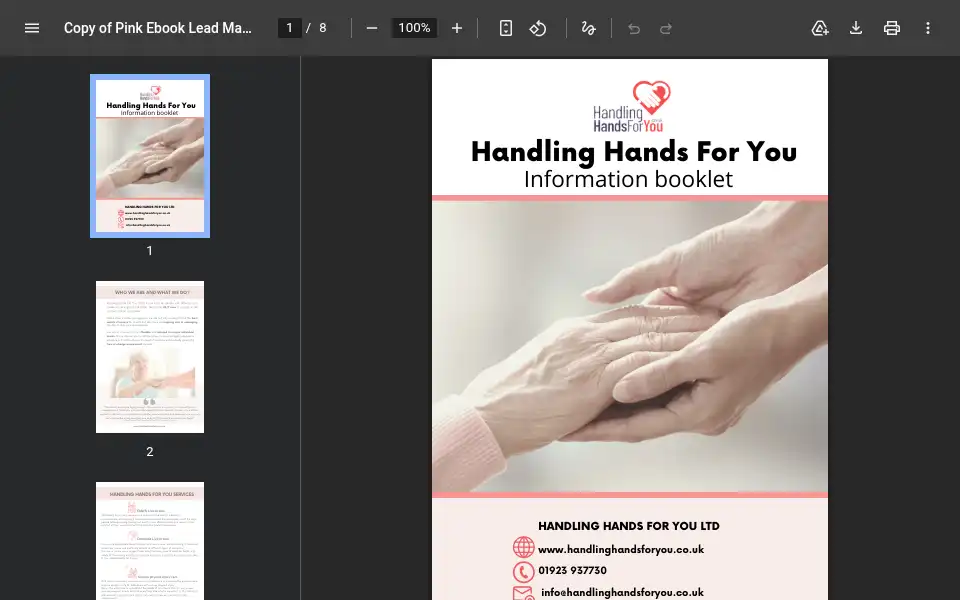Click the pink phone icon
The height and width of the screenshot is (600, 960).
click(x=523, y=572)
